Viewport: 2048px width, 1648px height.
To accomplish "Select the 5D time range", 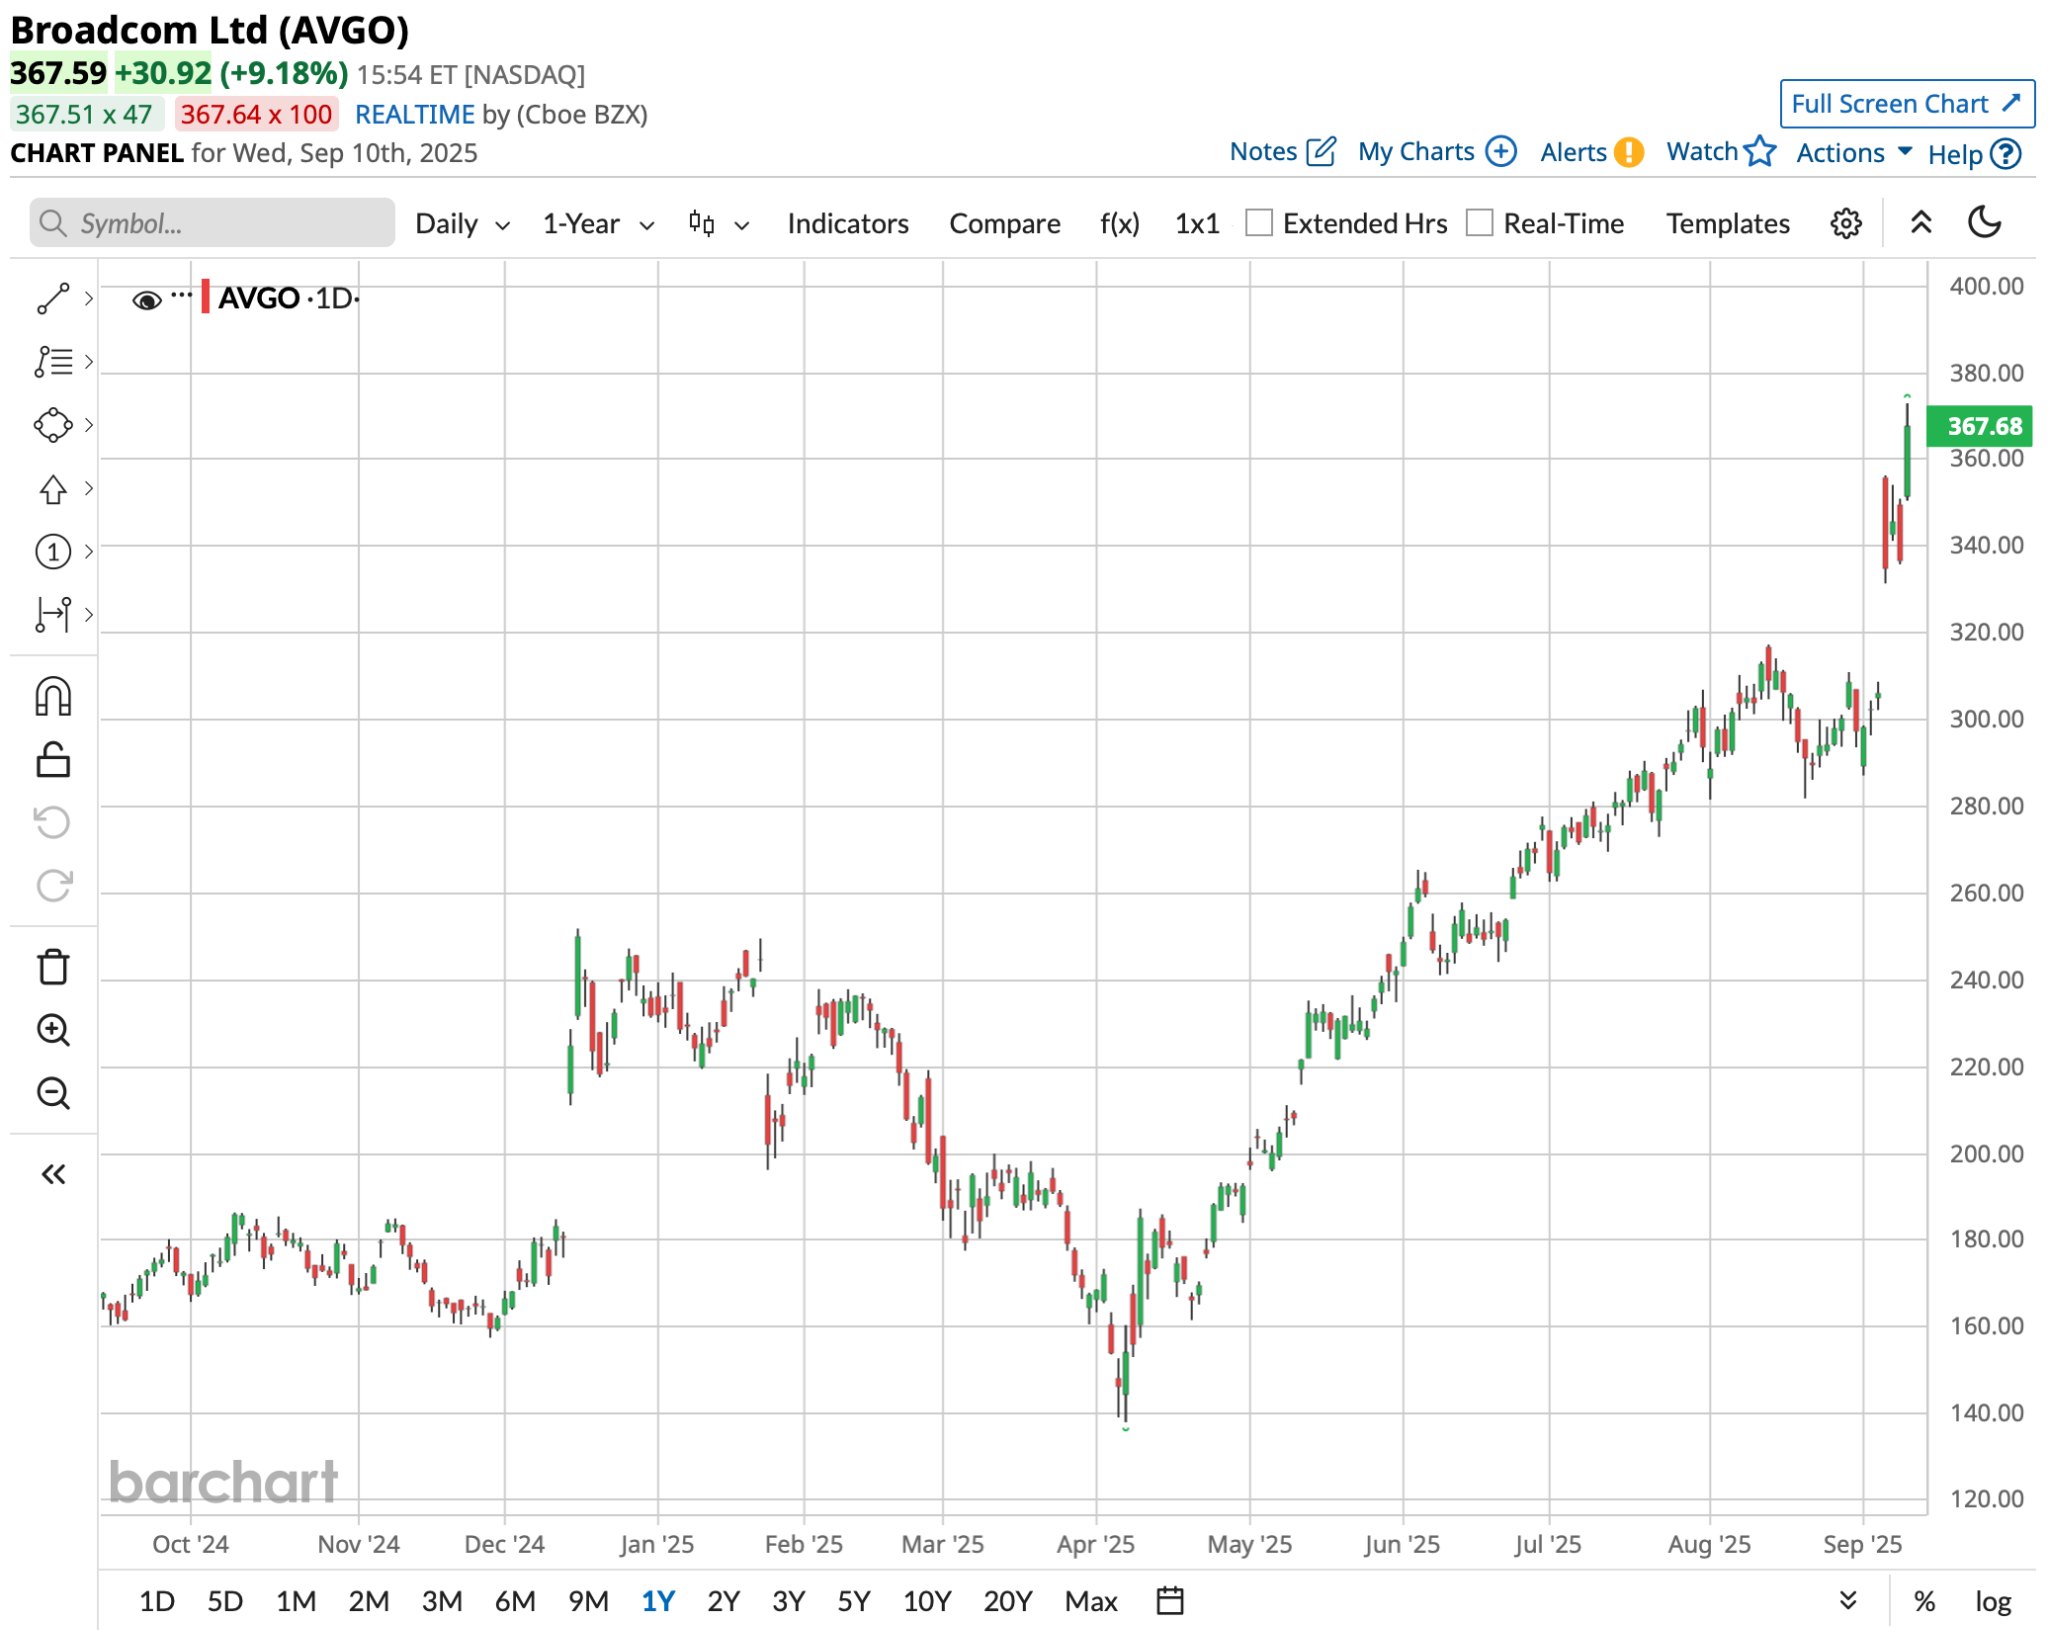I will pyautogui.click(x=225, y=1601).
